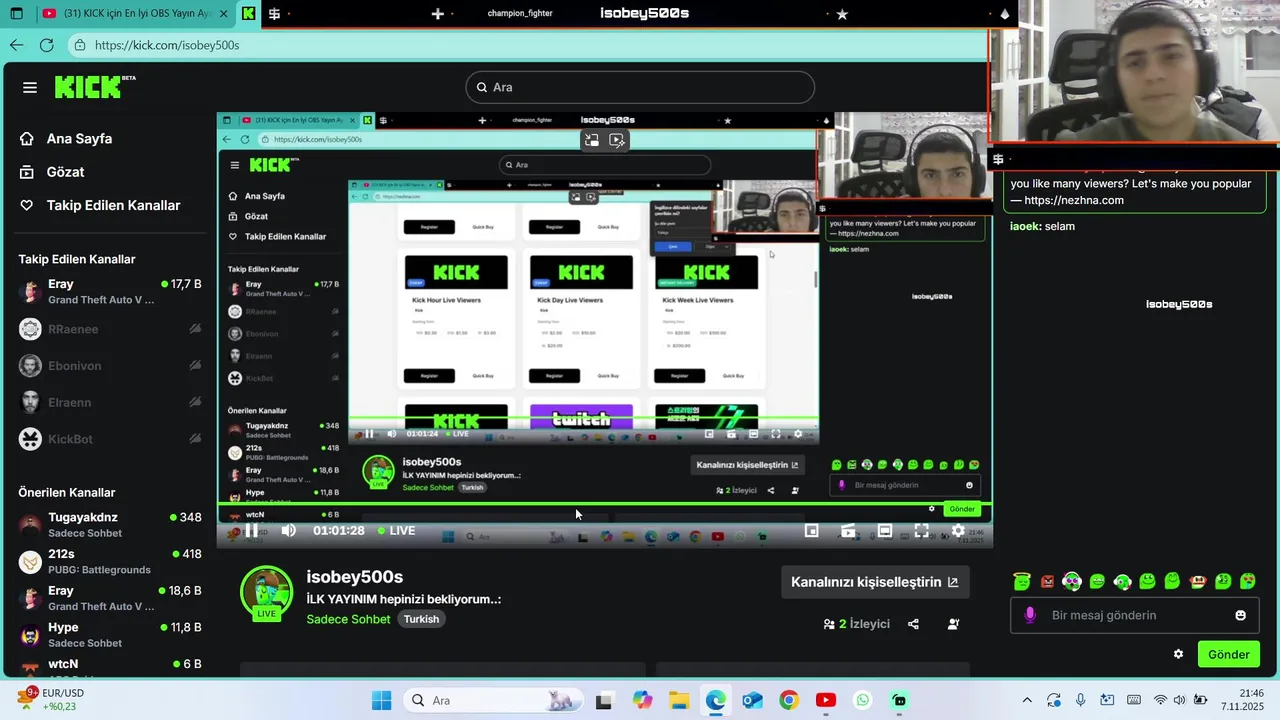
Task: Open the taskbar volume tray icon
Action: 1180,700
